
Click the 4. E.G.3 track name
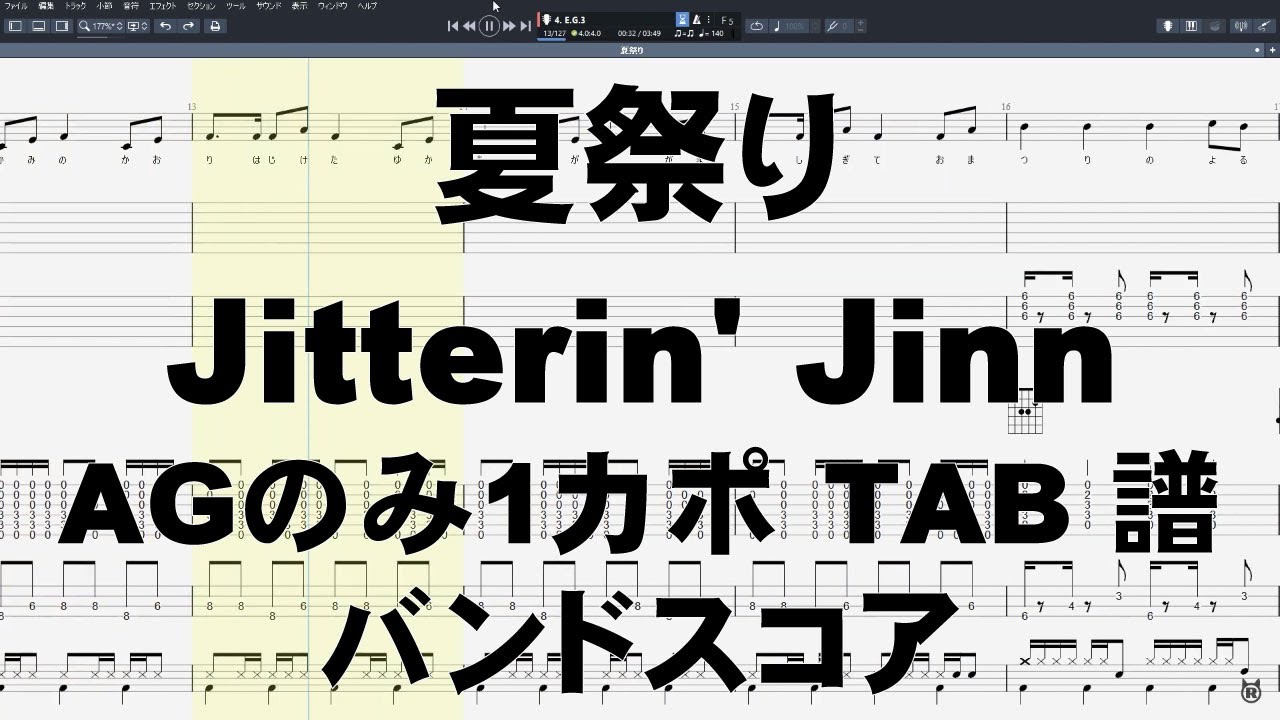pyautogui.click(x=570, y=19)
